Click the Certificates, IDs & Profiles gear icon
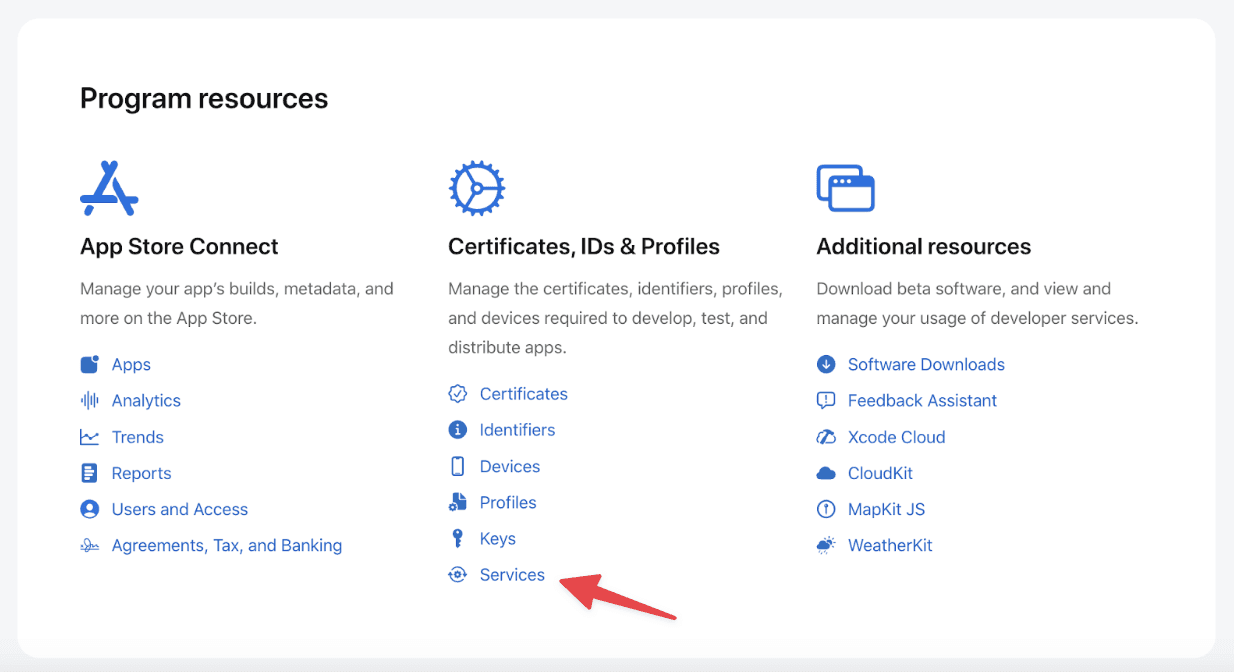Image resolution: width=1234 pixels, height=672 pixels. pos(477,187)
